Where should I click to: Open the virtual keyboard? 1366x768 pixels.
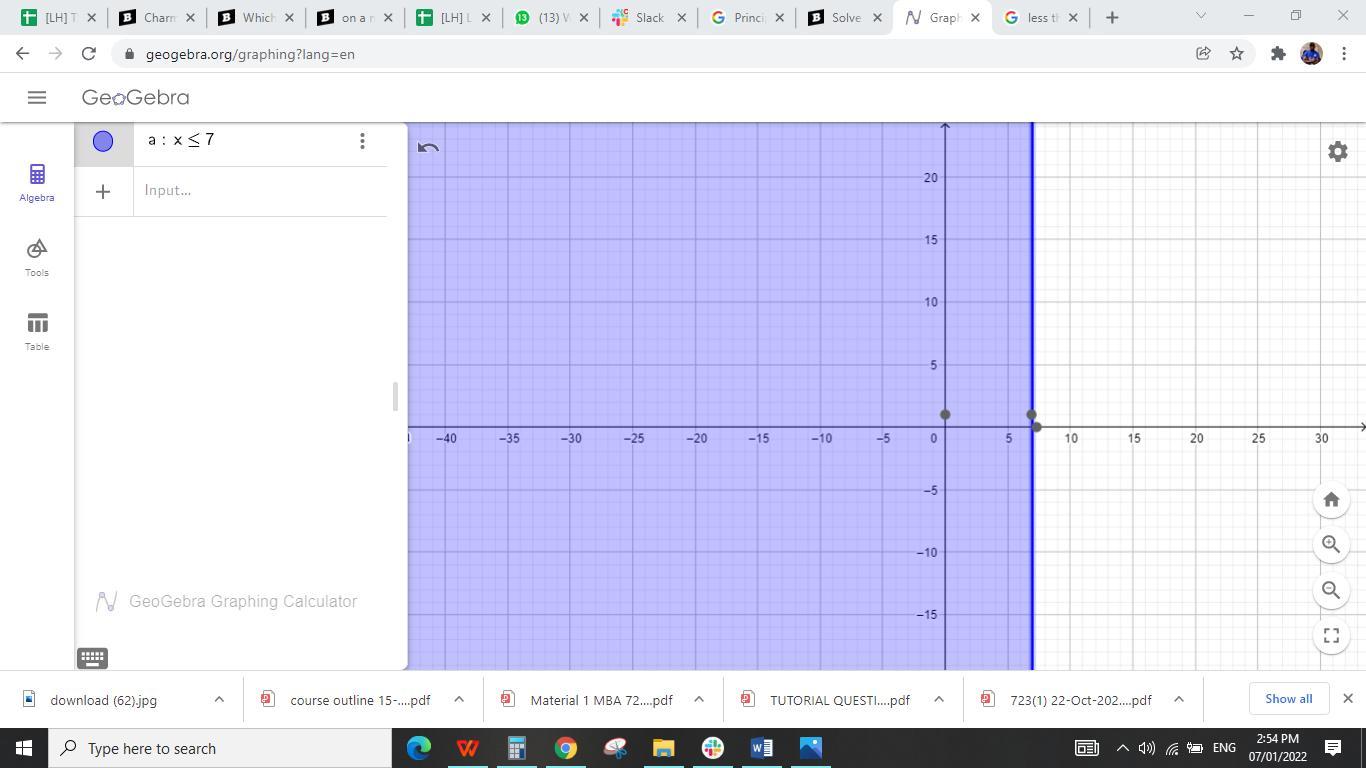(92, 657)
